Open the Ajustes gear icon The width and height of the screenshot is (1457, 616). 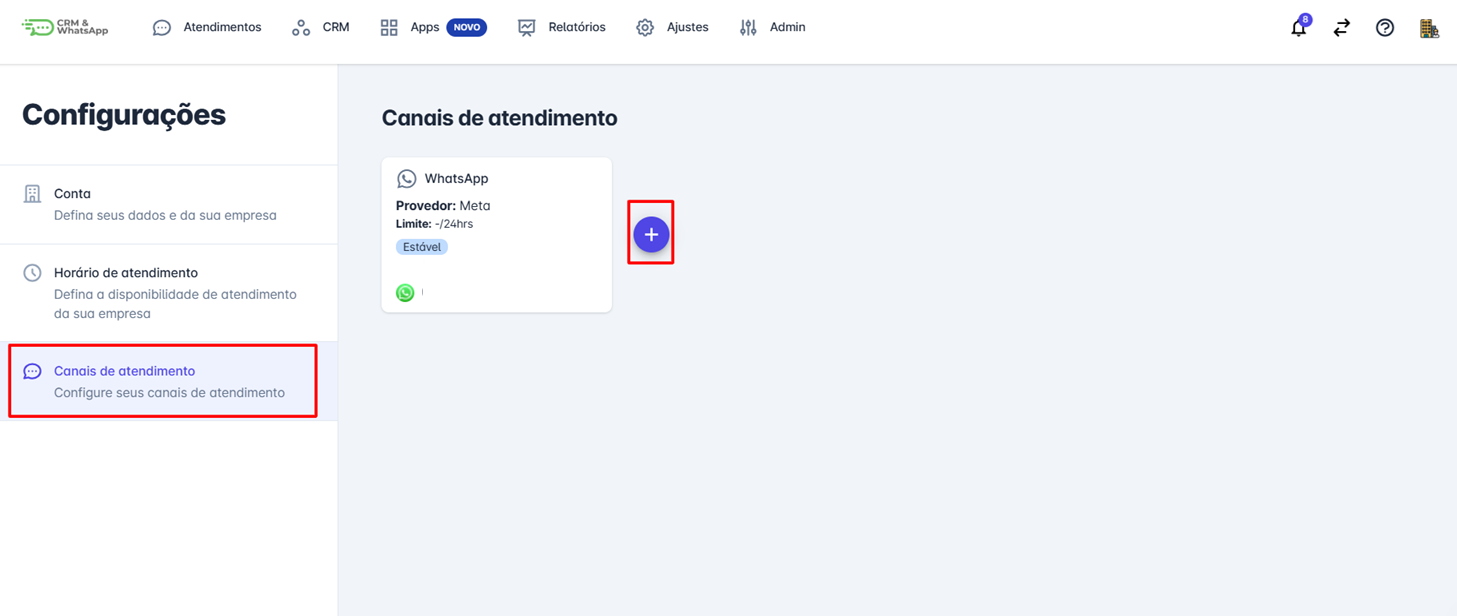click(645, 27)
